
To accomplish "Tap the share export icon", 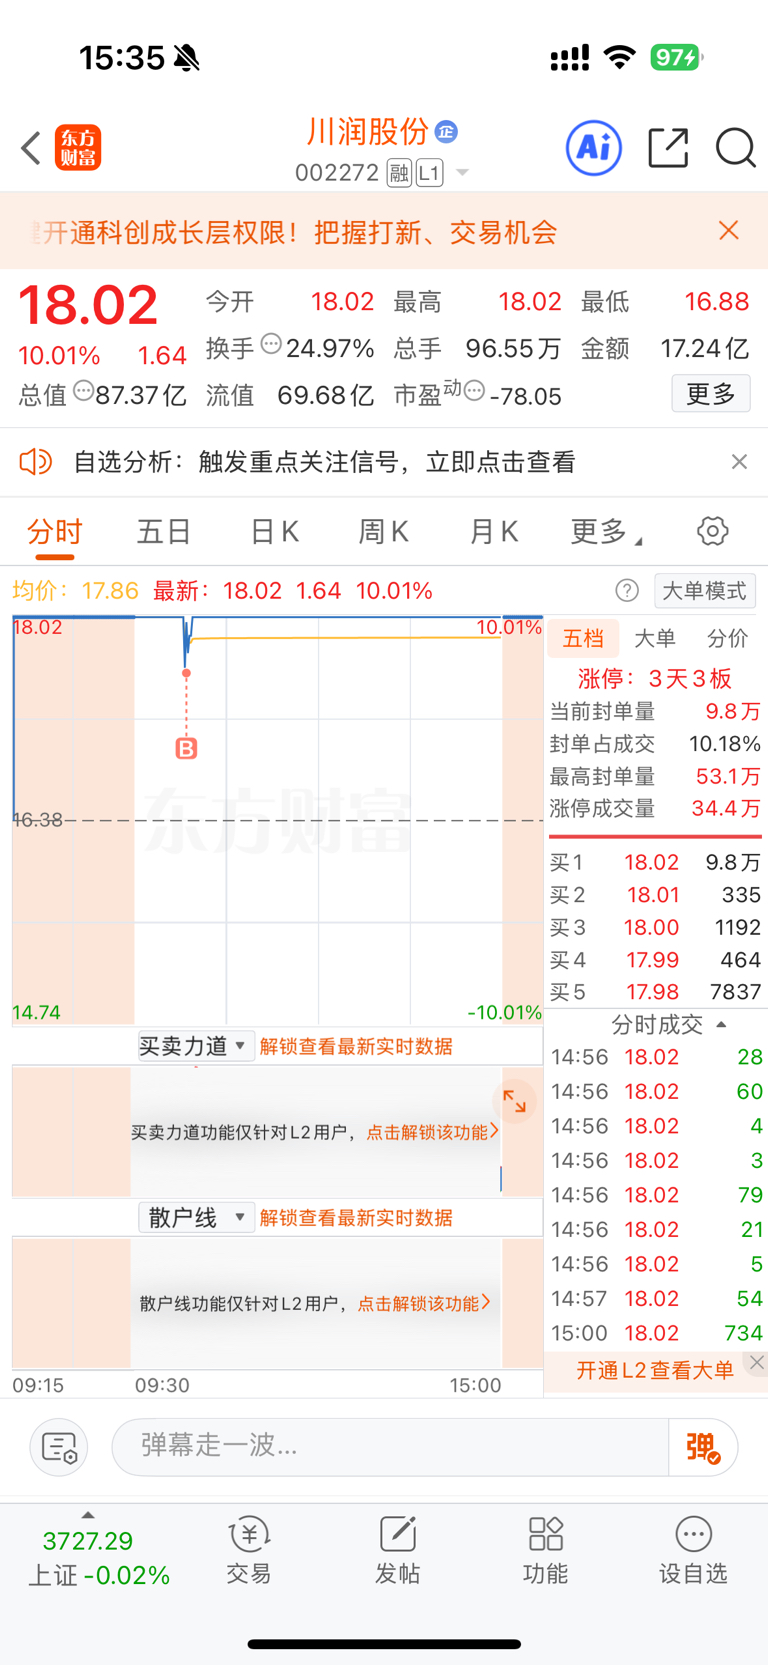I will coord(668,148).
